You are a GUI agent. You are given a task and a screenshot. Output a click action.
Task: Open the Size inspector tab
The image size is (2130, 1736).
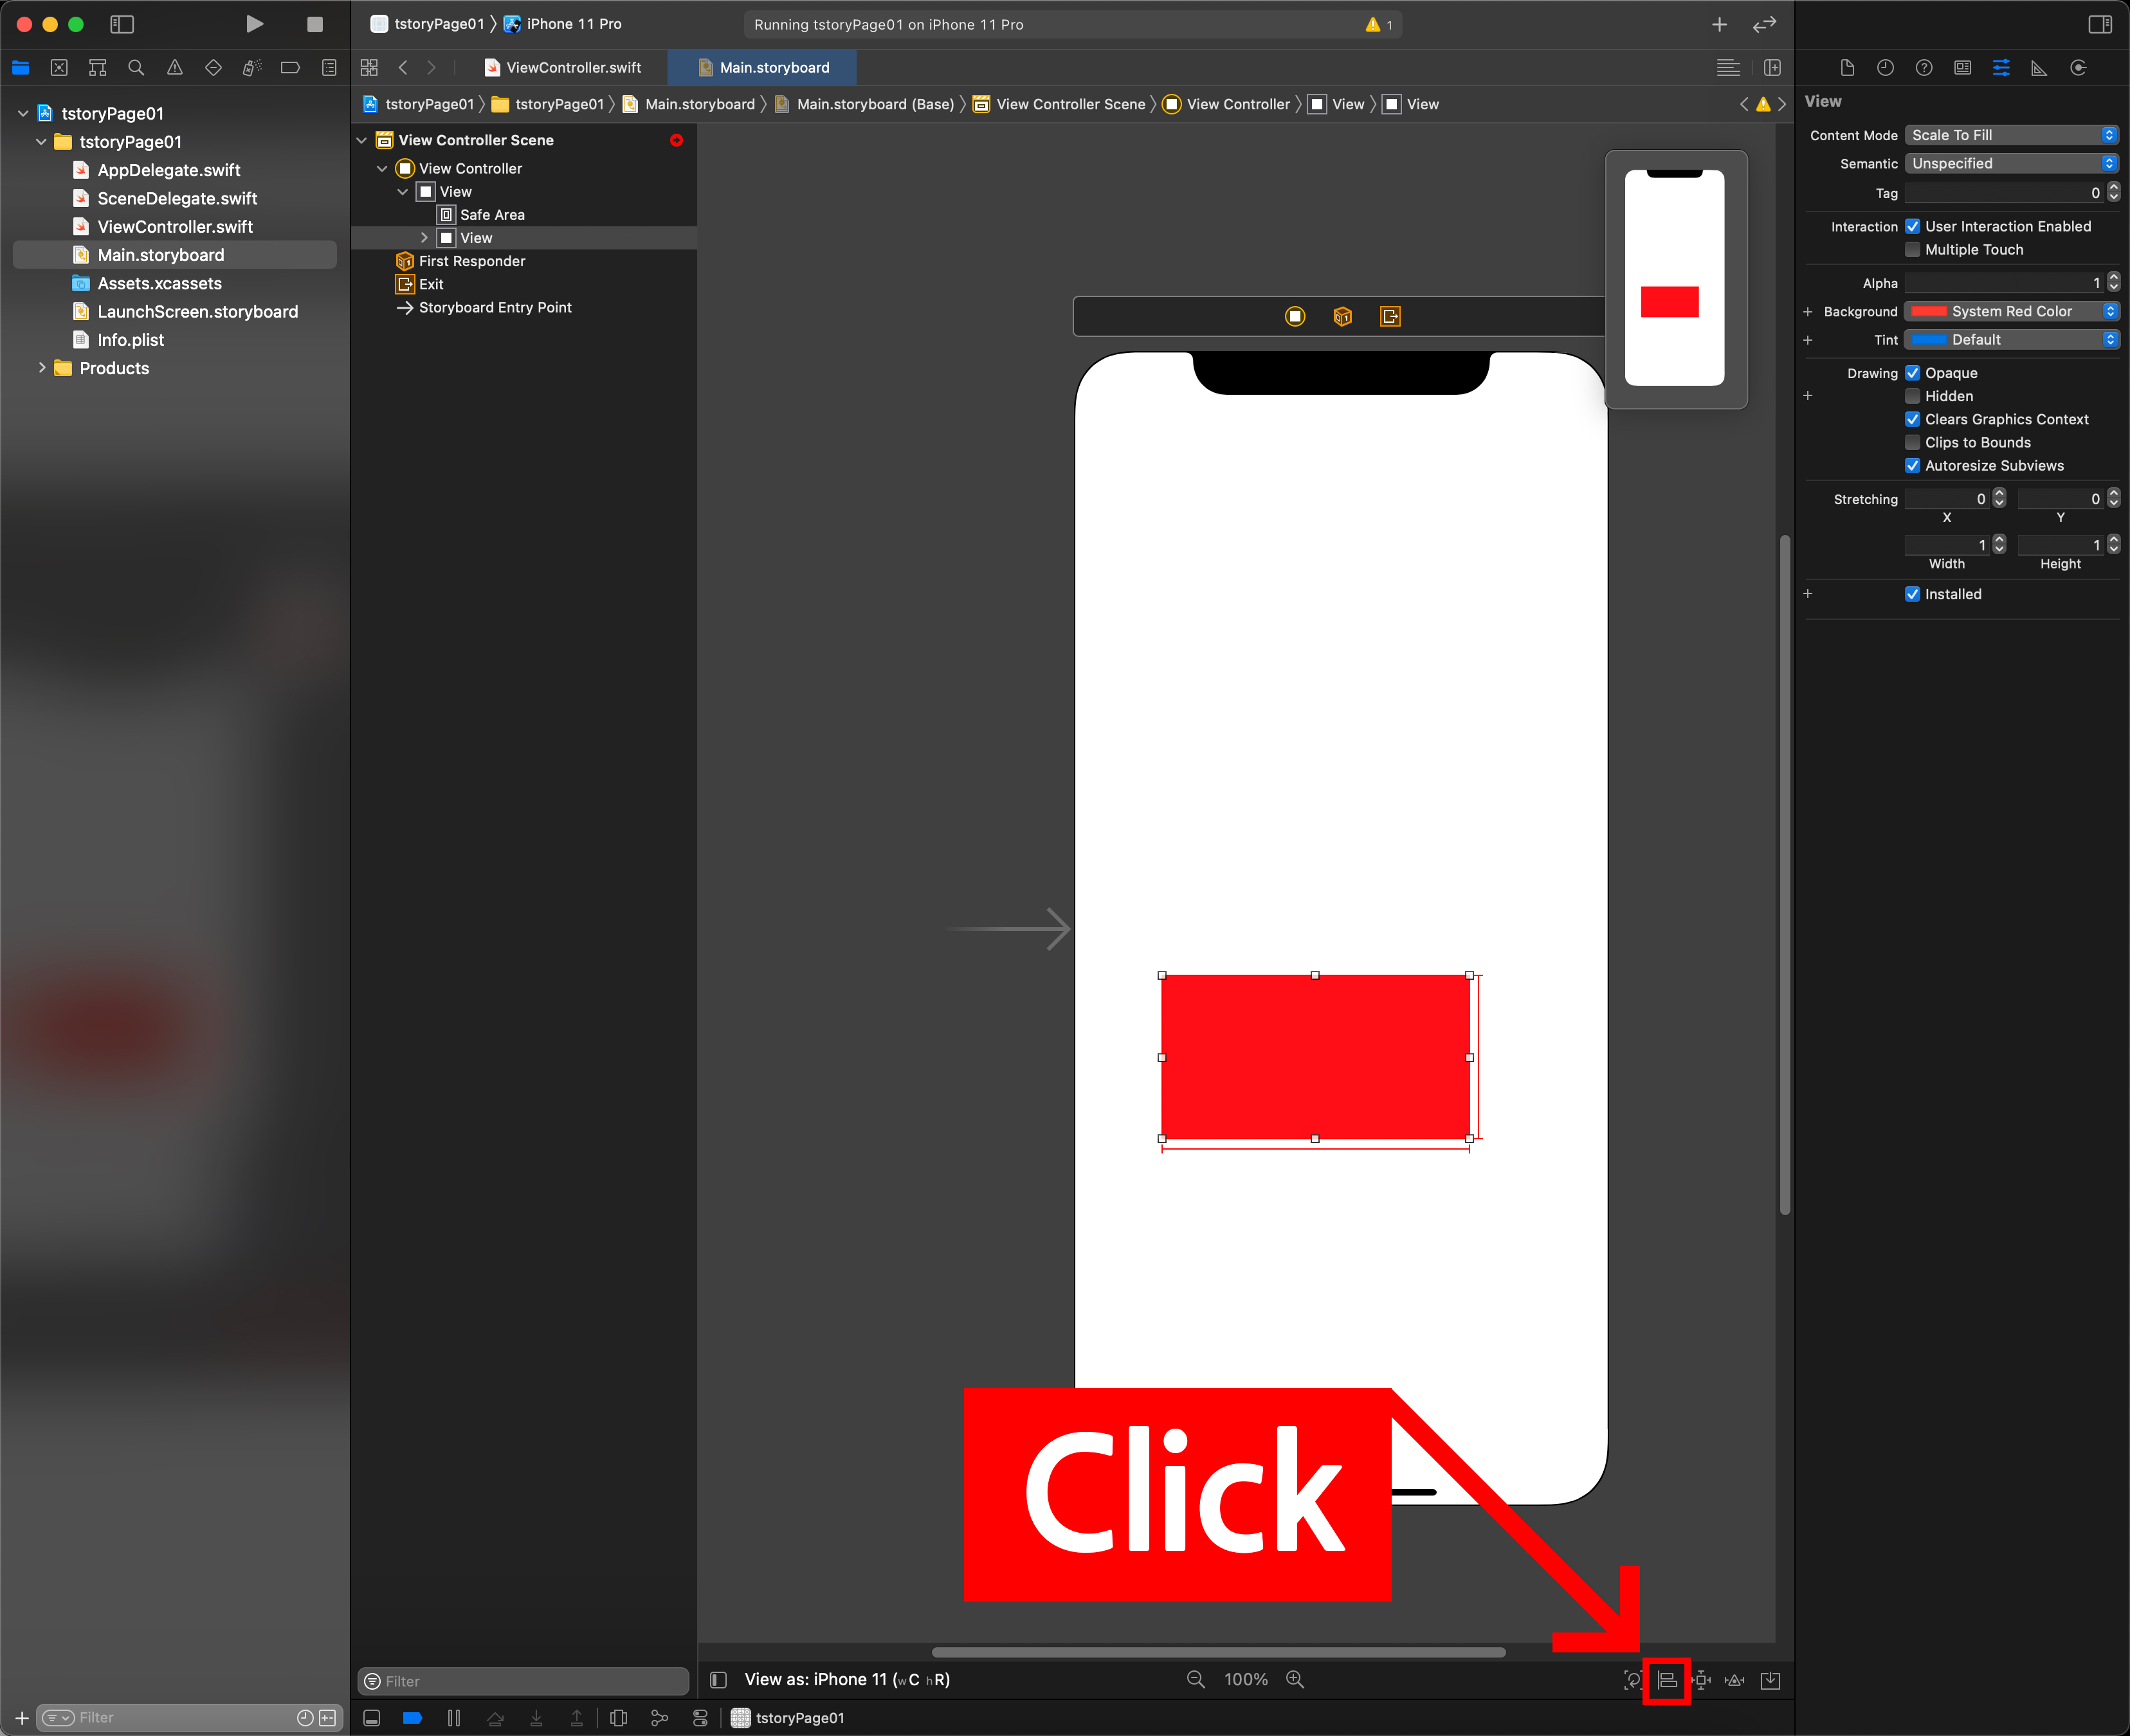[x=2038, y=68]
